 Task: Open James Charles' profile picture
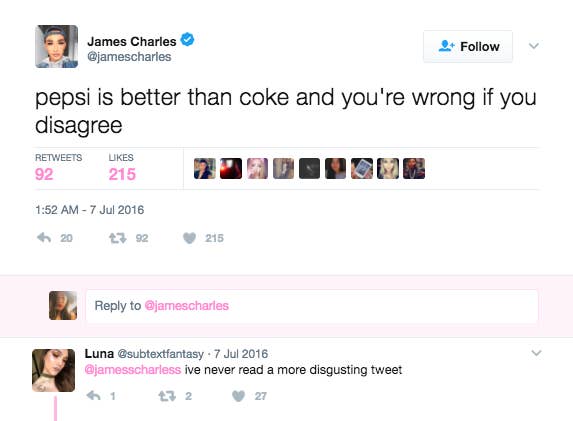tap(57, 46)
